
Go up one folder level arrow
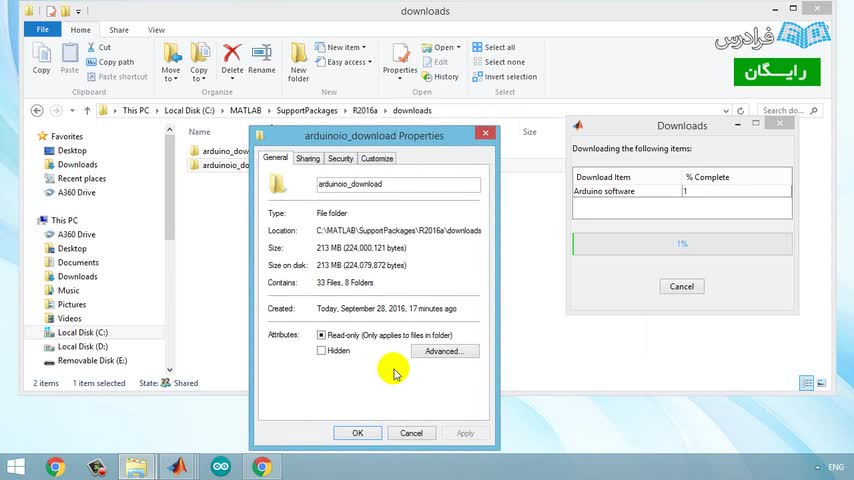[87, 111]
